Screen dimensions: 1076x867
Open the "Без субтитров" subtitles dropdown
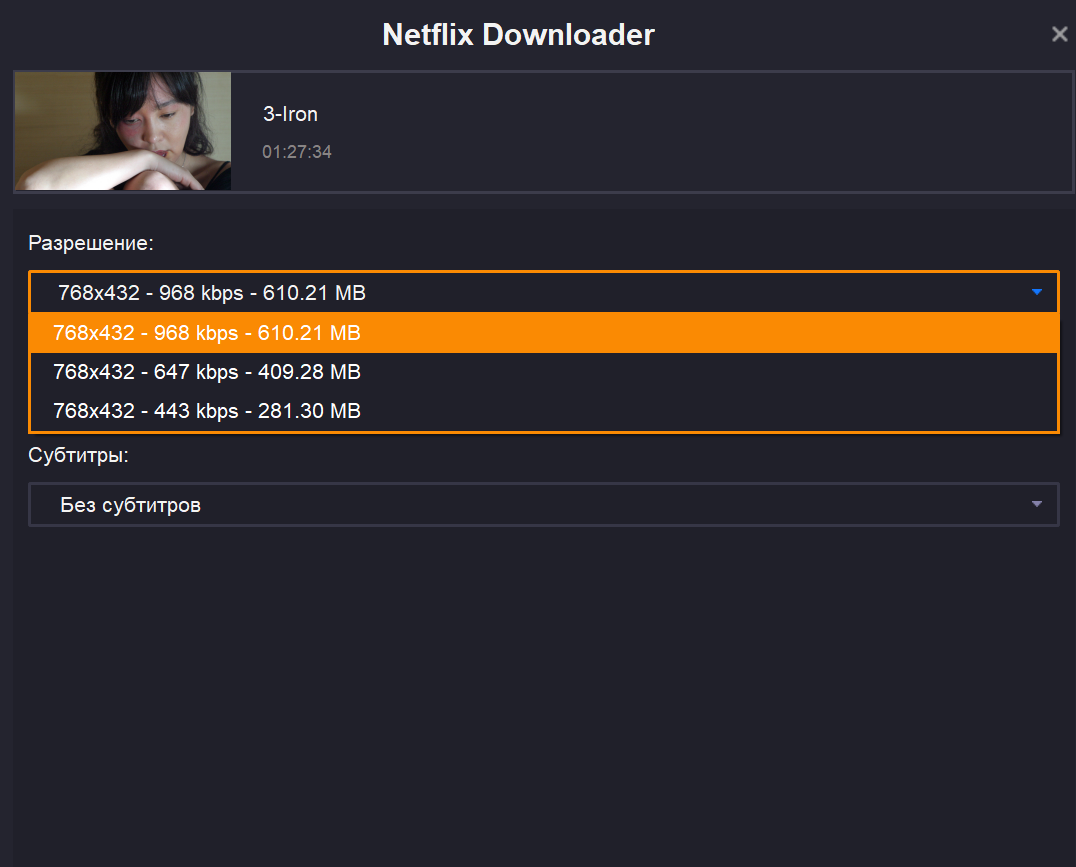pyautogui.click(x=543, y=505)
